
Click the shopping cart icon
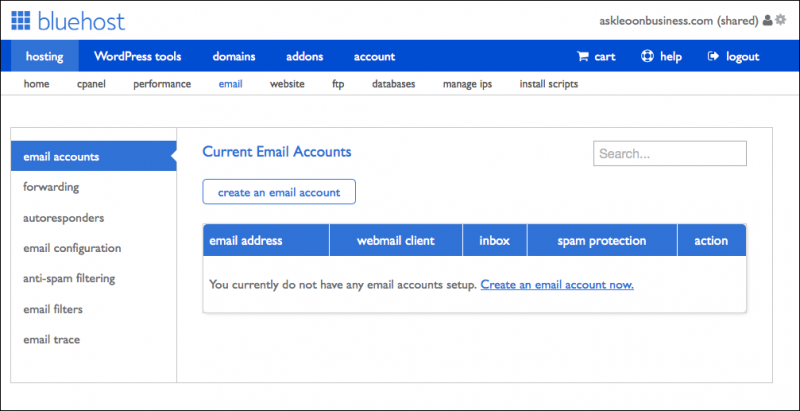click(582, 56)
